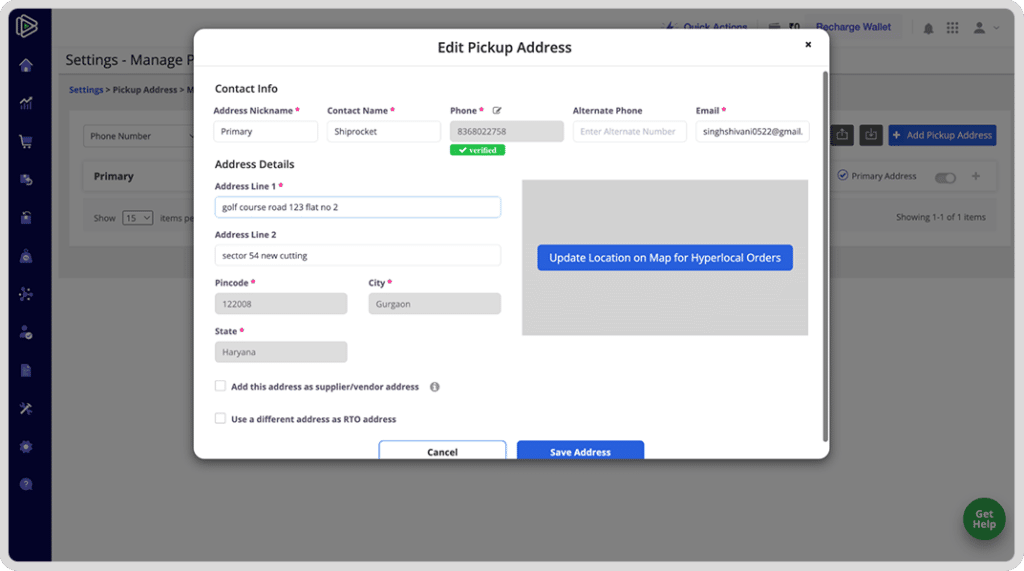Open the connected-nodes channels sidebar icon
This screenshot has width=1024, height=571.
pos(26,294)
